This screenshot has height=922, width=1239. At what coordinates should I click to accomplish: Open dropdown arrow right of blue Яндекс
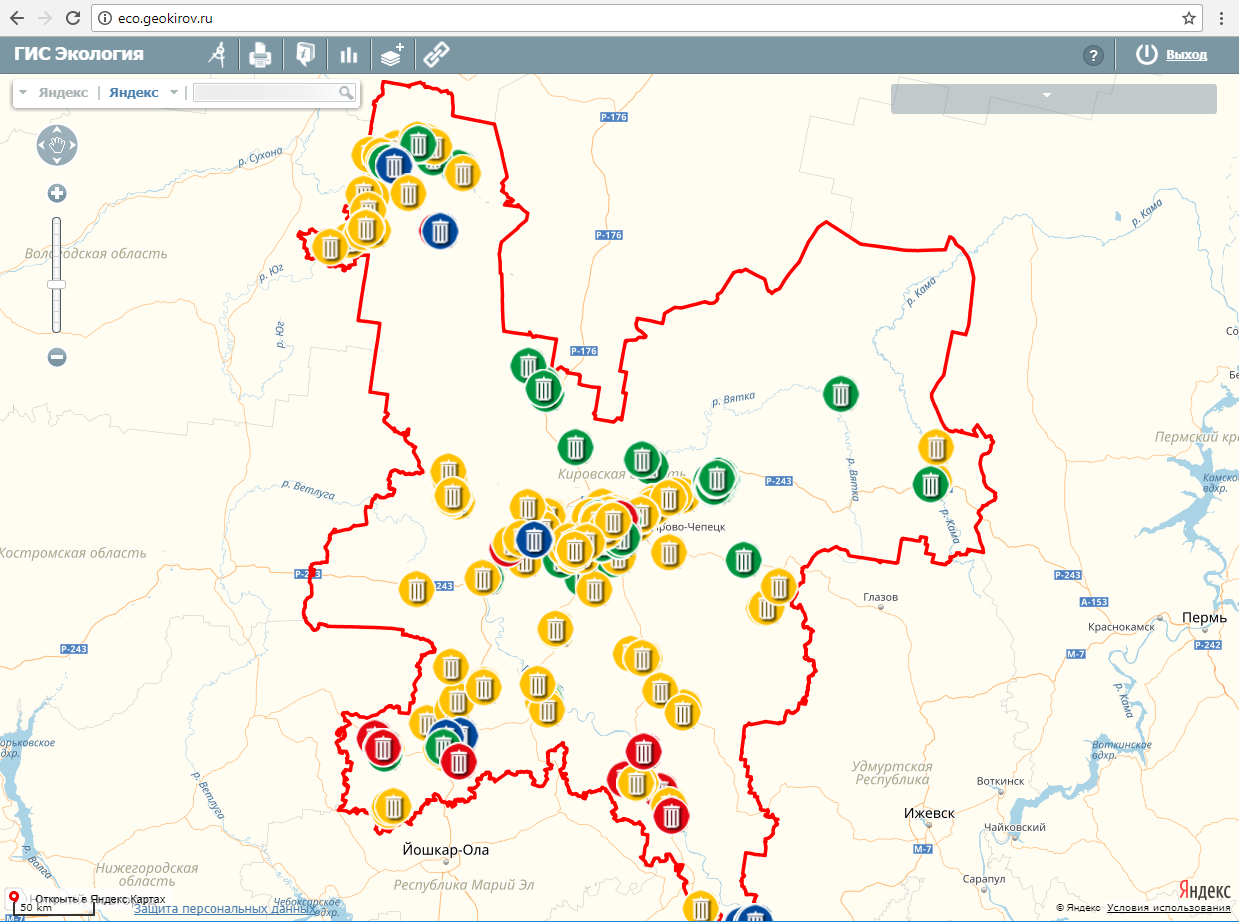coord(174,93)
